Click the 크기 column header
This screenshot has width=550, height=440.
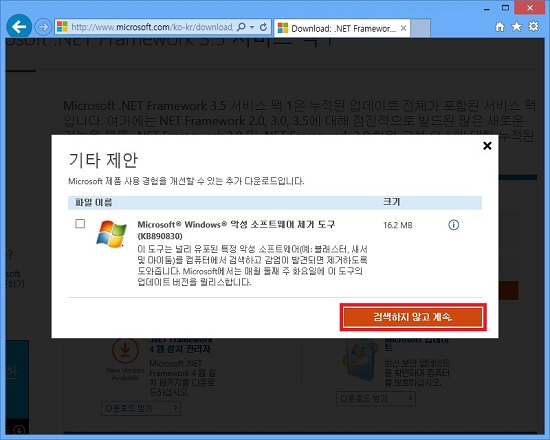(x=391, y=202)
